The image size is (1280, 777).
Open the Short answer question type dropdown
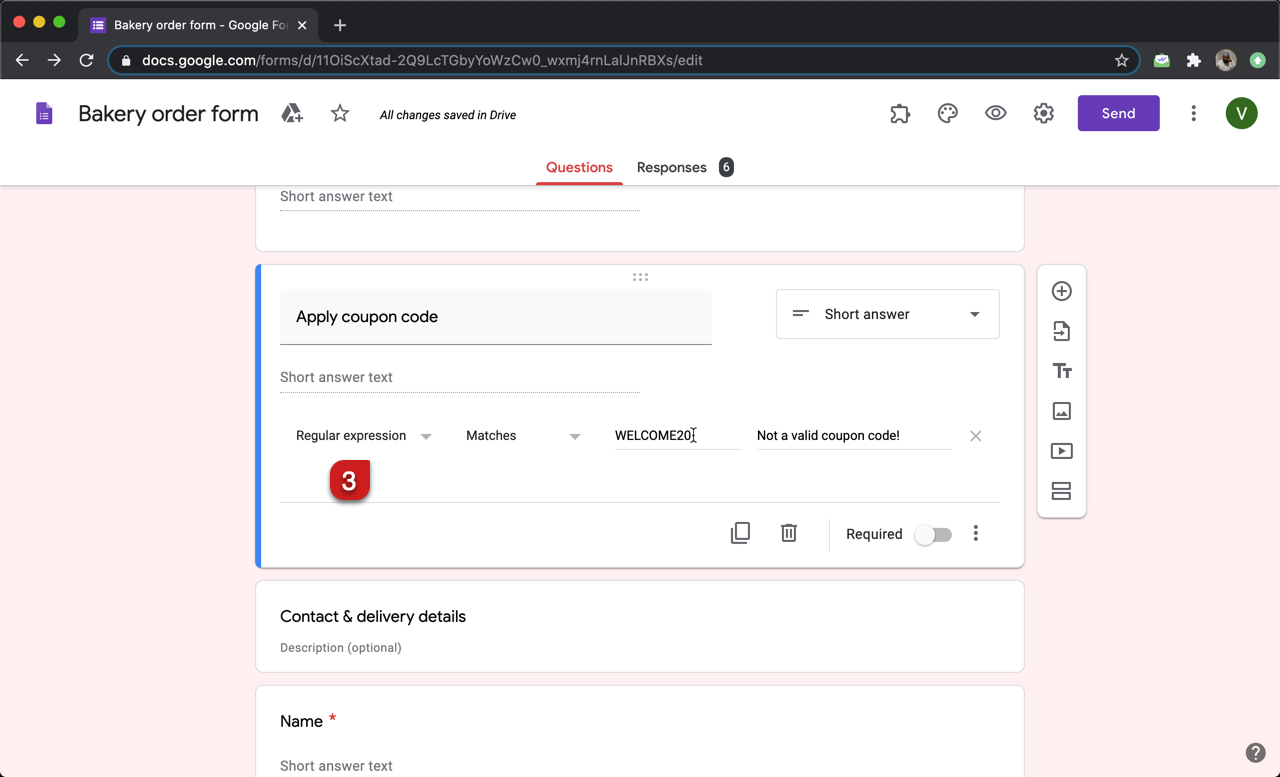[x=887, y=314]
